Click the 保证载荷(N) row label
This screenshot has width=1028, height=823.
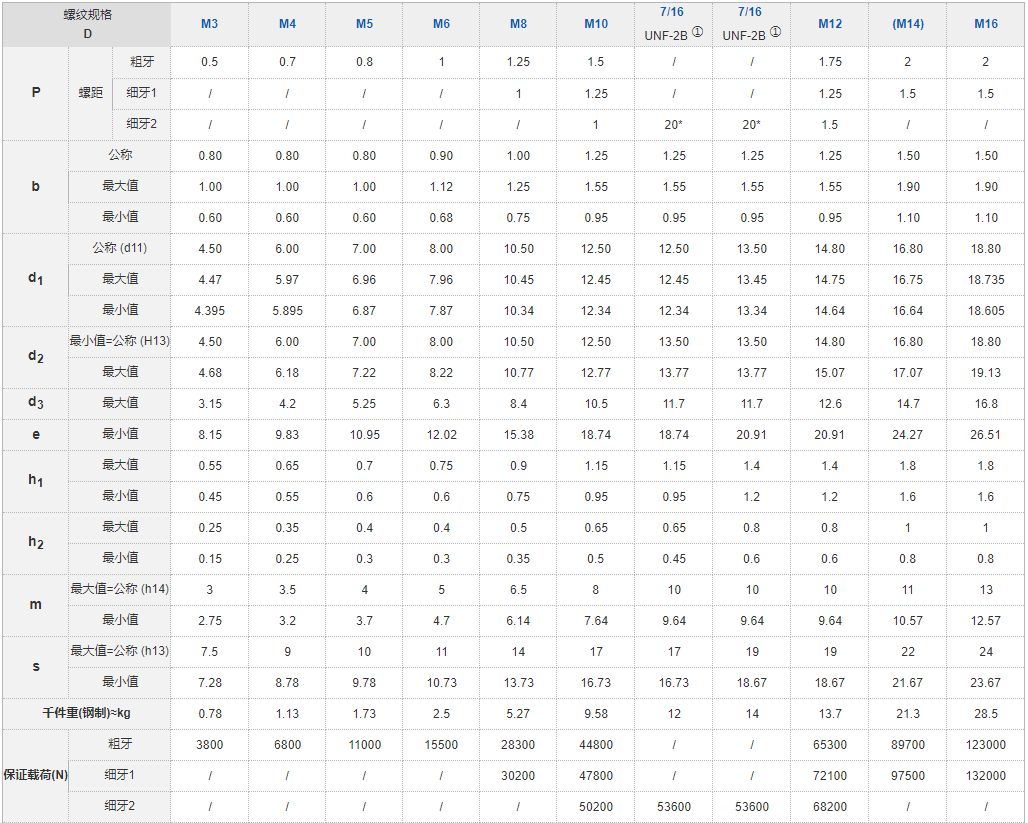click(x=35, y=774)
